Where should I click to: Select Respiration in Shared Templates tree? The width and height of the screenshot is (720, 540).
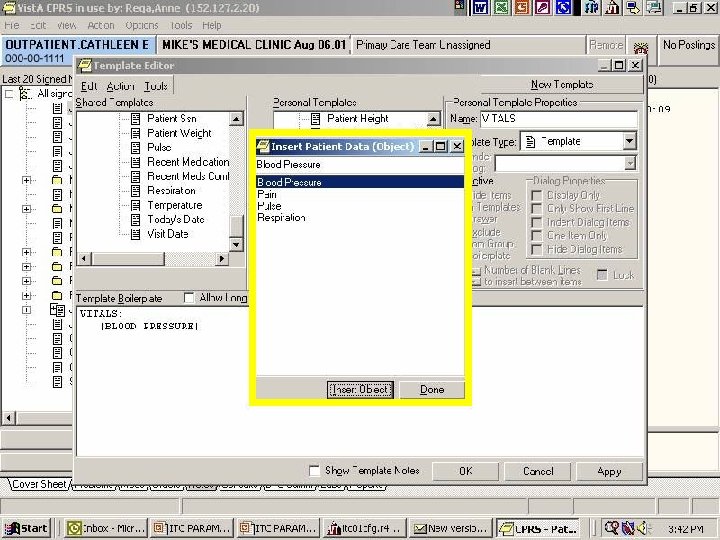171,191
